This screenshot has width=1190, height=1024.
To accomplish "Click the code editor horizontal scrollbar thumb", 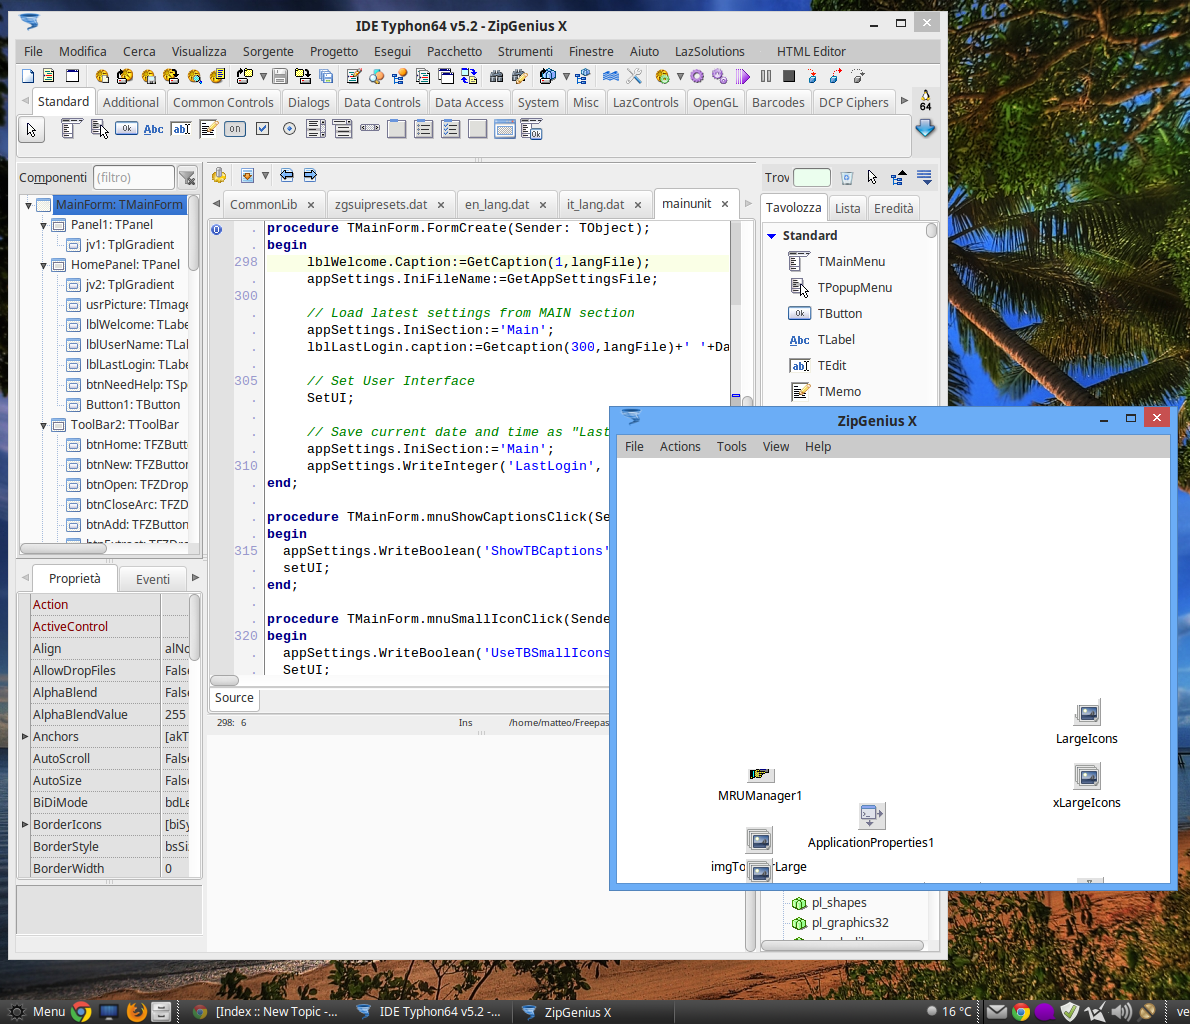I will 224,680.
